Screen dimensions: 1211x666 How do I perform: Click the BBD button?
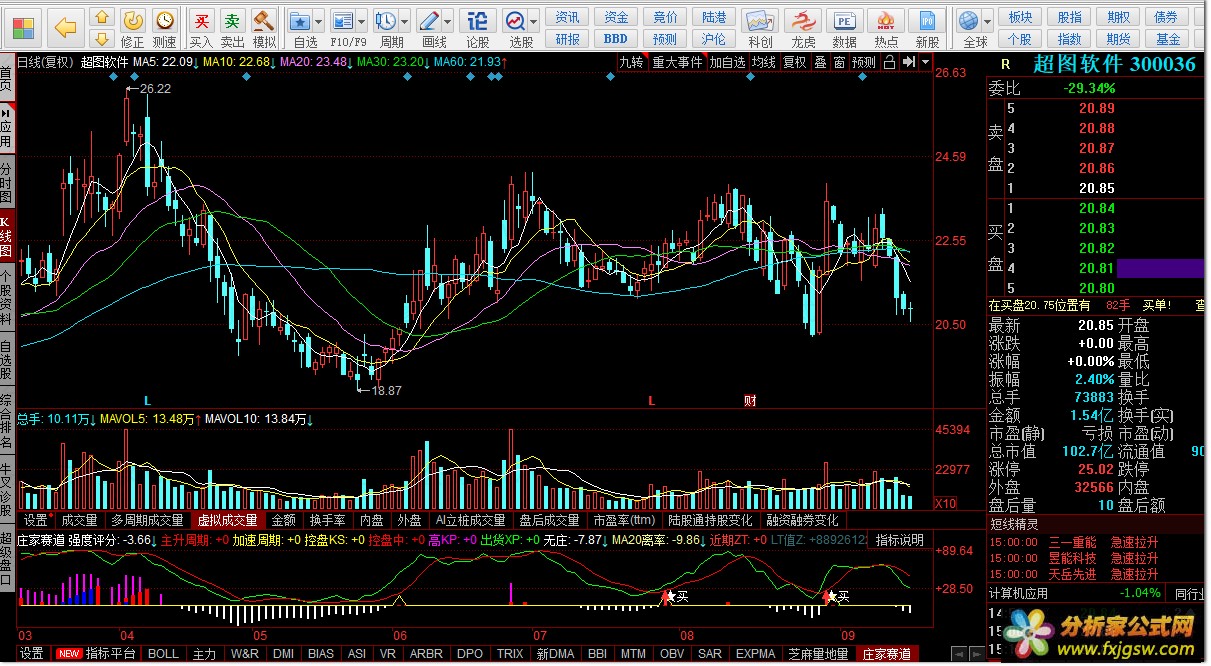pos(616,39)
